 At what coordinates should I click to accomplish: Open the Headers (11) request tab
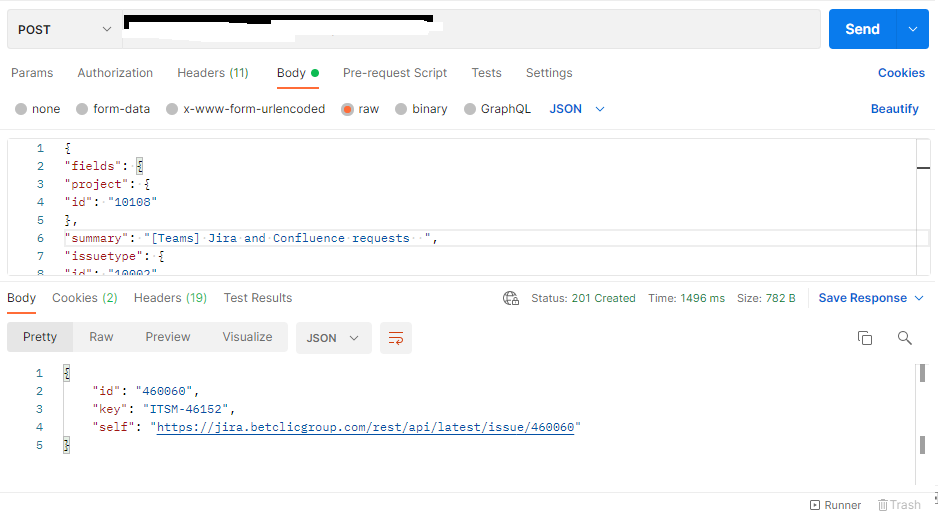[213, 73]
